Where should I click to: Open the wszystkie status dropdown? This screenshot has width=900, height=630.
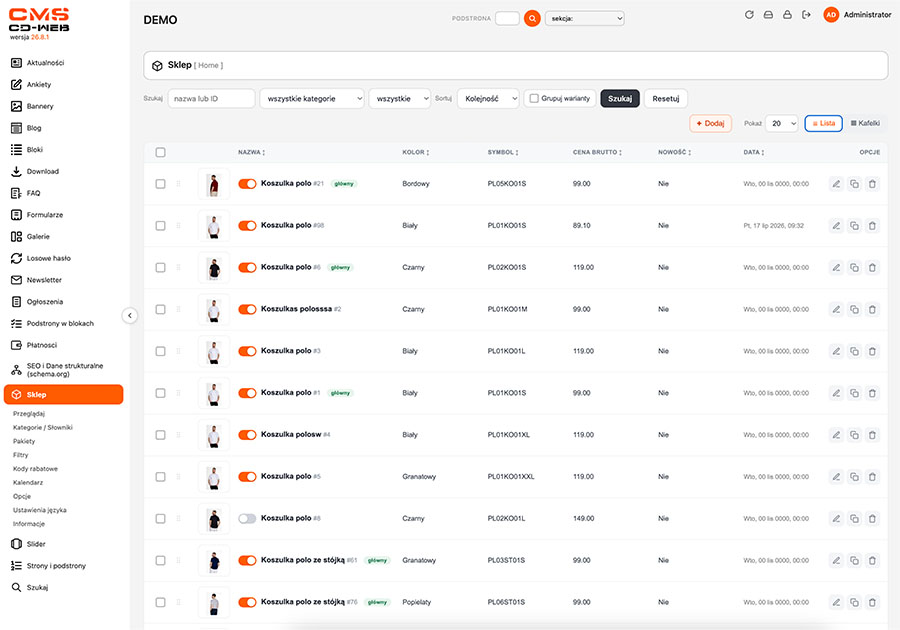400,99
